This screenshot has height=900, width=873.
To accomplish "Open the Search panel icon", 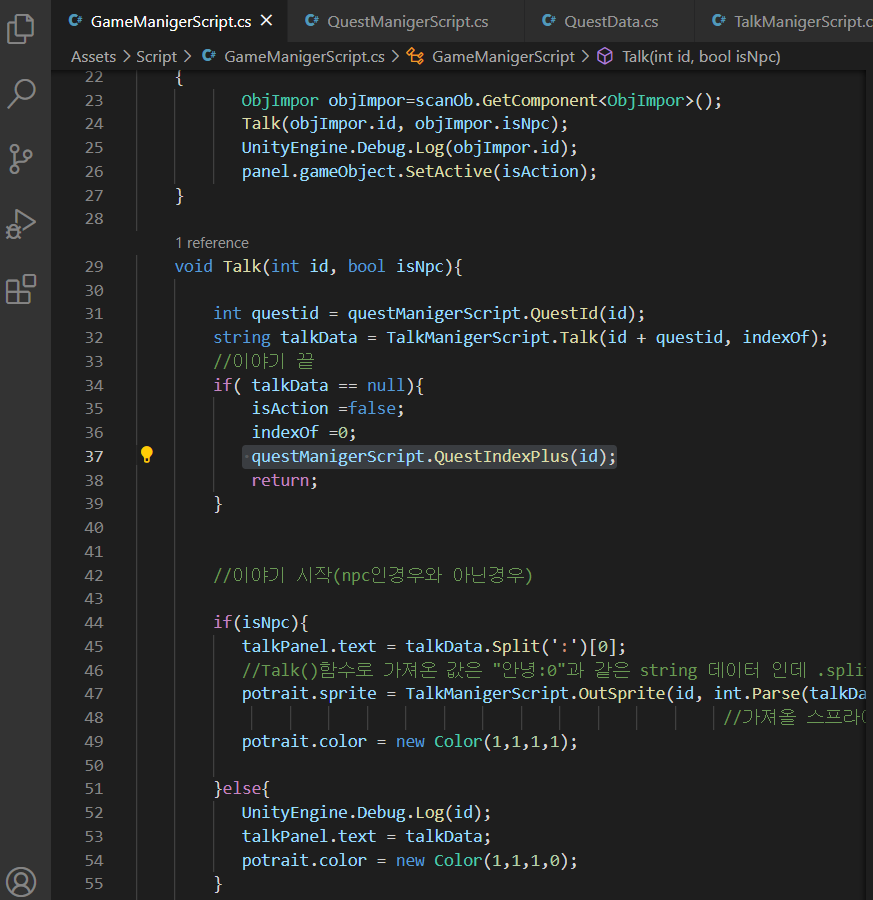I will (21, 94).
